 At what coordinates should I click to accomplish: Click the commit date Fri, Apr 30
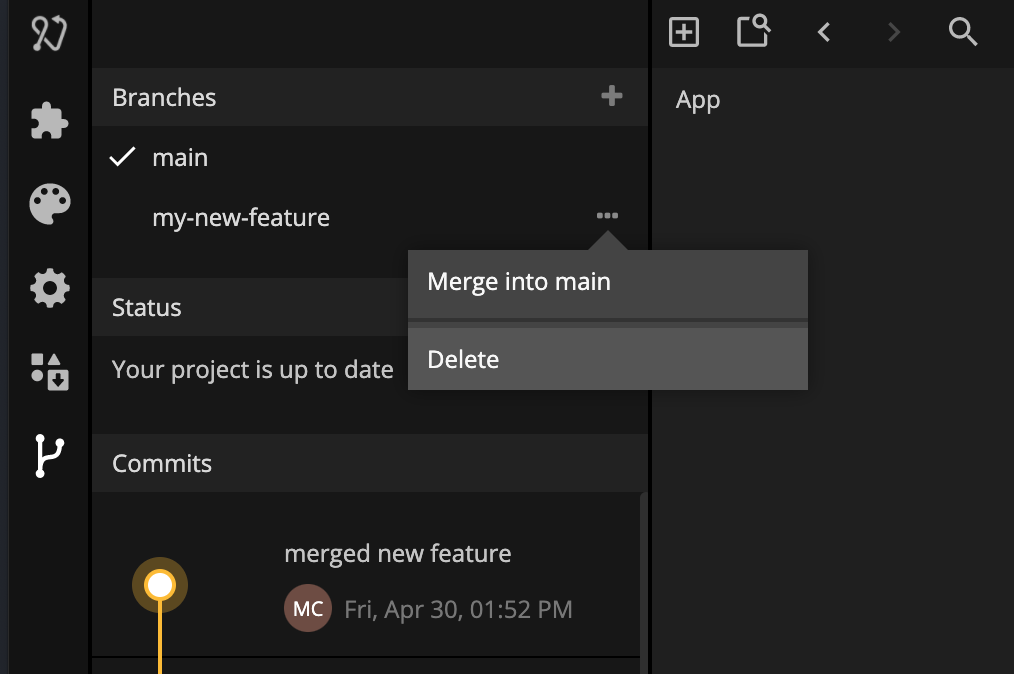click(x=458, y=609)
